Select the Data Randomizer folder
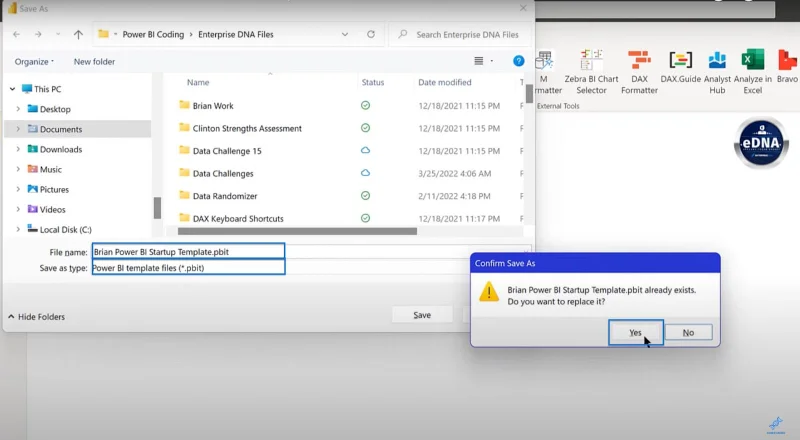Screen dimensions: 800x440 click(225, 195)
